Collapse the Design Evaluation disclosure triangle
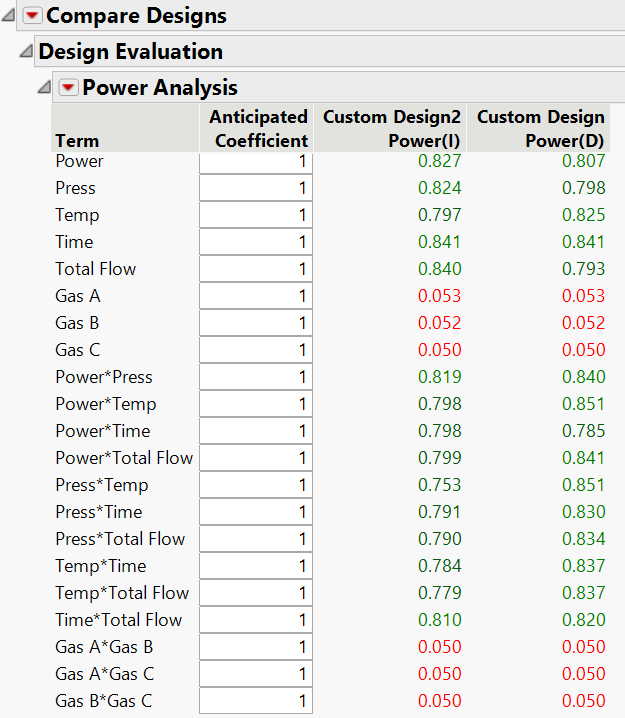Image resolution: width=625 pixels, height=718 pixels. (26, 51)
